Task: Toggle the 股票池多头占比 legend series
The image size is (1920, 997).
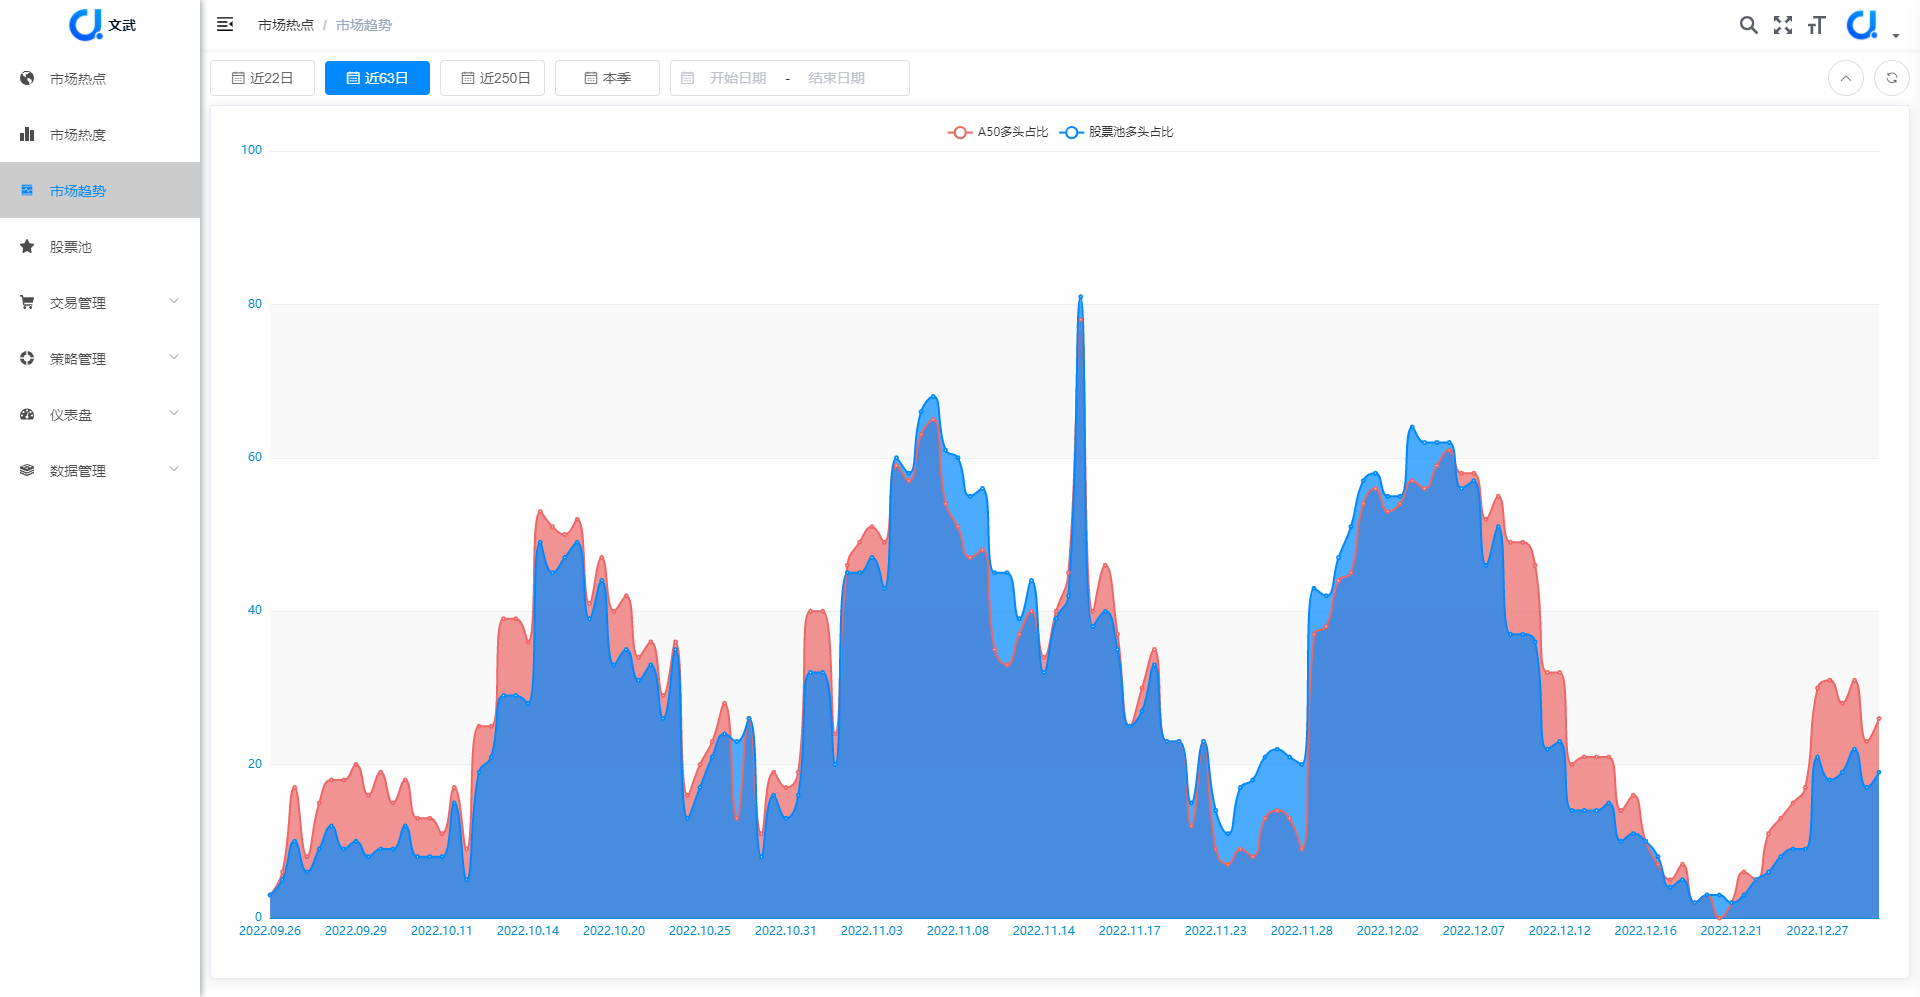Action: (x=1116, y=132)
